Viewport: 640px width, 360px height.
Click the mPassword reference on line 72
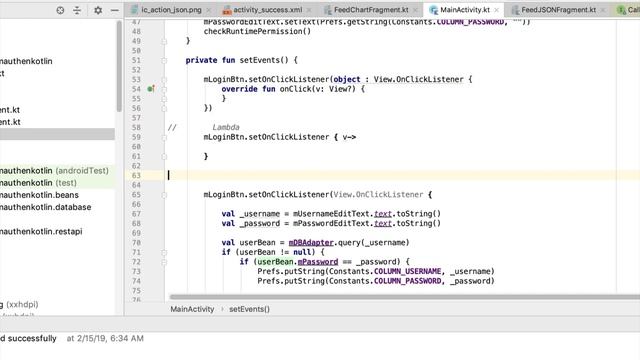coord(318,262)
